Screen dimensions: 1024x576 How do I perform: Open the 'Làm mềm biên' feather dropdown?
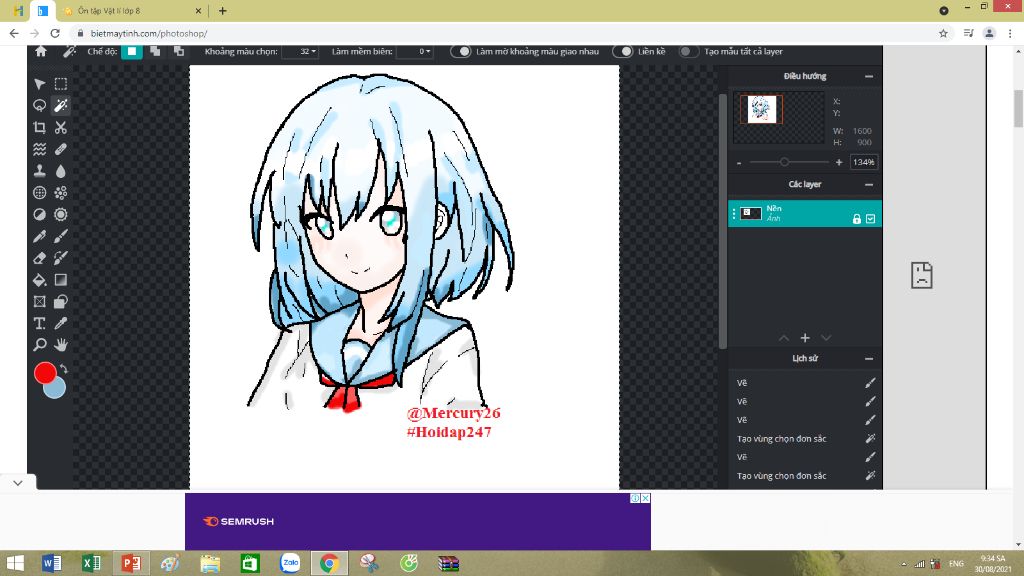pyautogui.click(x=415, y=52)
